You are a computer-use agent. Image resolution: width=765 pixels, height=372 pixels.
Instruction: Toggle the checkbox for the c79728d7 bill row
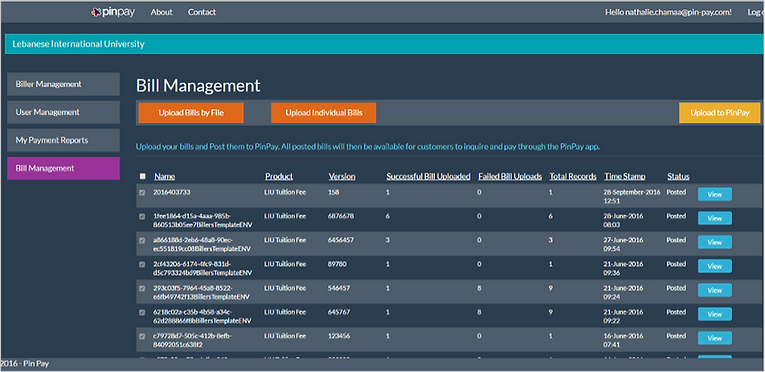(x=142, y=336)
